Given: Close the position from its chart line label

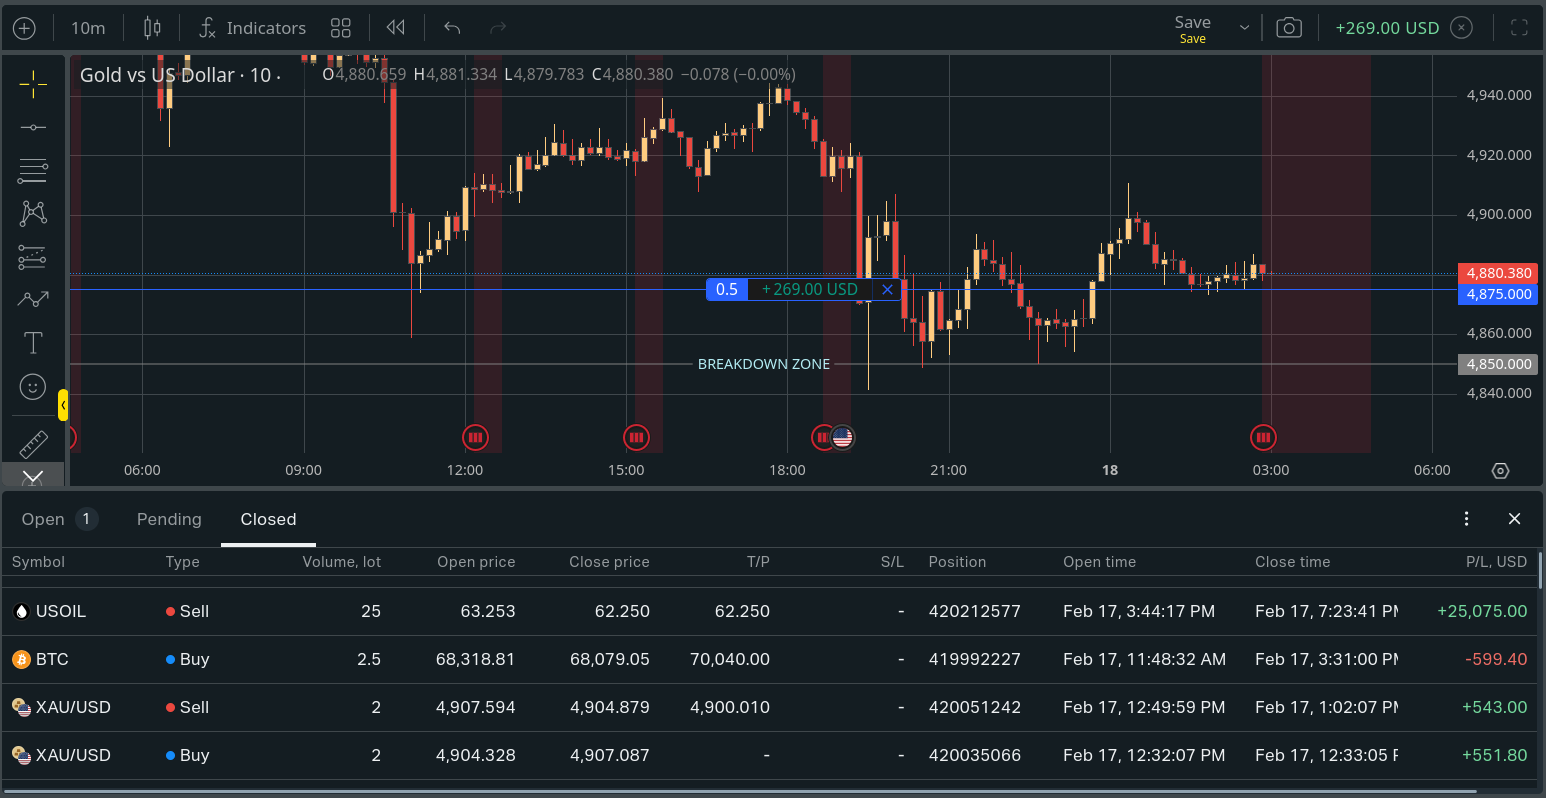Looking at the screenshot, I should [x=887, y=290].
